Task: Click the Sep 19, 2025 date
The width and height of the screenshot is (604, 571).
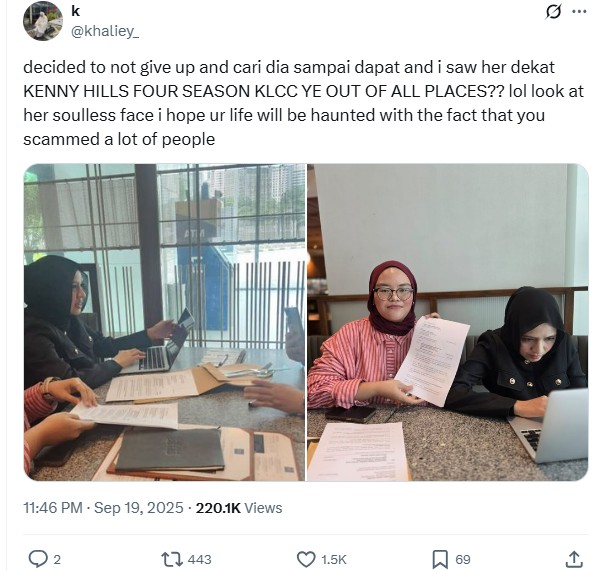Action: pyautogui.click(x=139, y=507)
